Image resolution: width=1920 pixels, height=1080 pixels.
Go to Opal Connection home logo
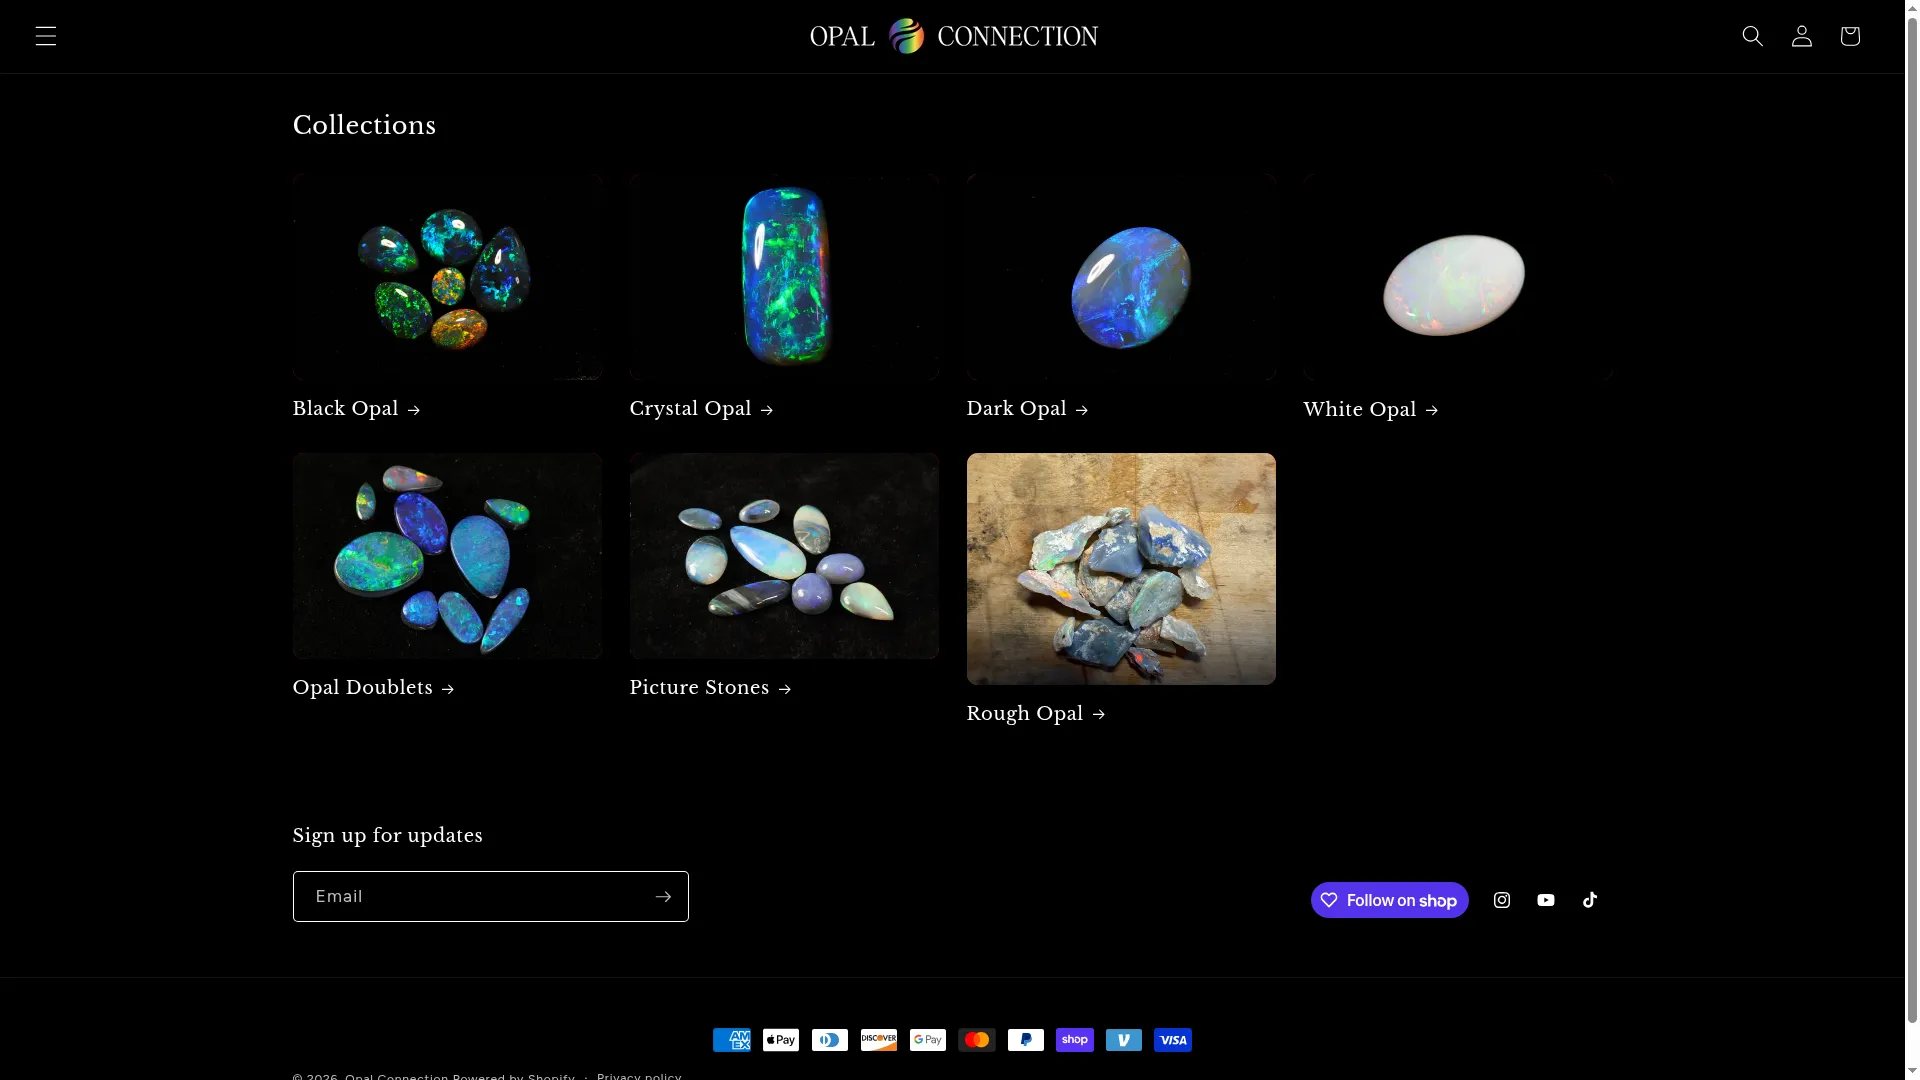(954, 36)
